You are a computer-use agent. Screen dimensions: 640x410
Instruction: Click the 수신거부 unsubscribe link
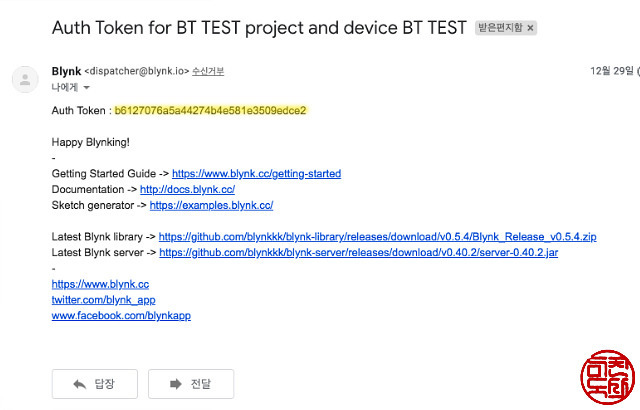click(208, 71)
